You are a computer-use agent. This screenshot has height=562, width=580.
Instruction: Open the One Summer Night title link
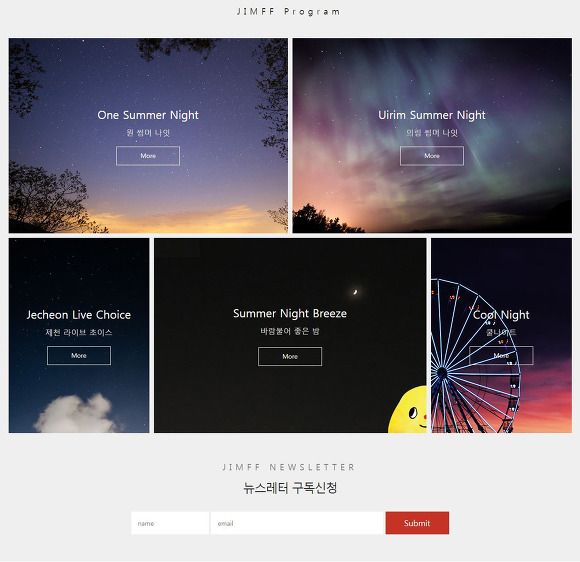[x=148, y=115]
